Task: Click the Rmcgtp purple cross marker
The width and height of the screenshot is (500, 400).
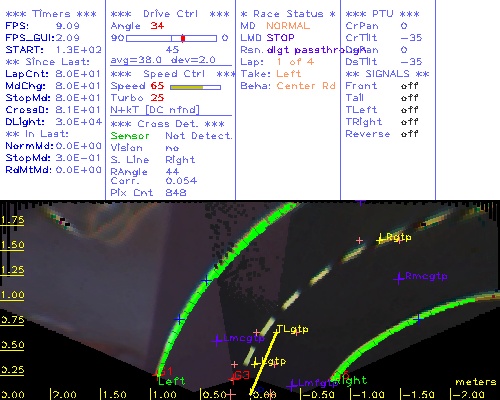Action: pos(399,278)
